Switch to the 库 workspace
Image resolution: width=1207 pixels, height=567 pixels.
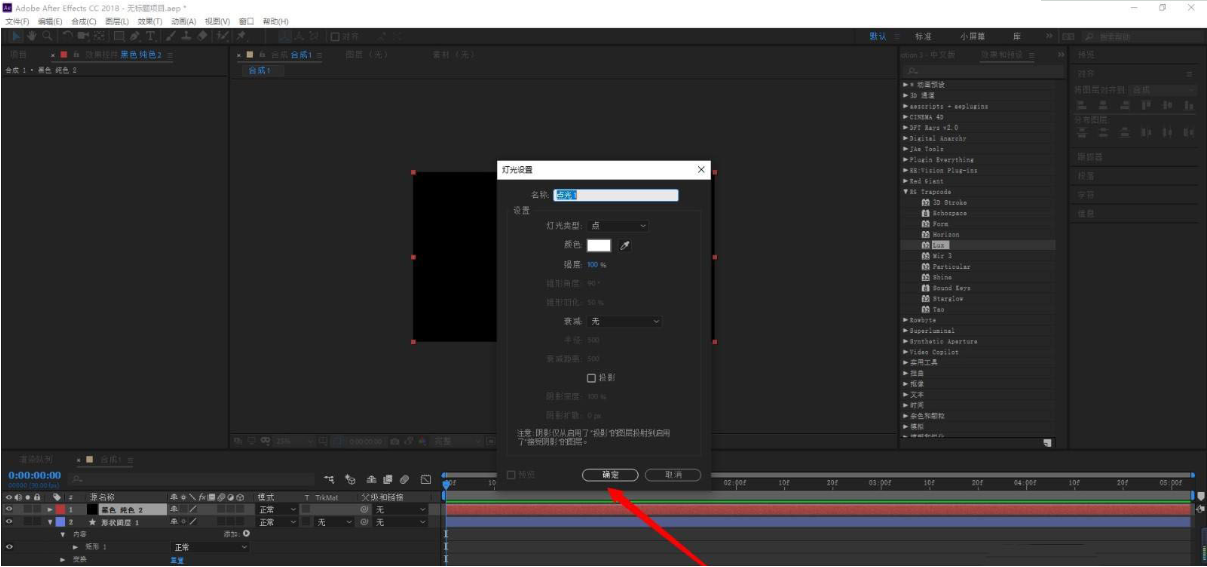1017,36
